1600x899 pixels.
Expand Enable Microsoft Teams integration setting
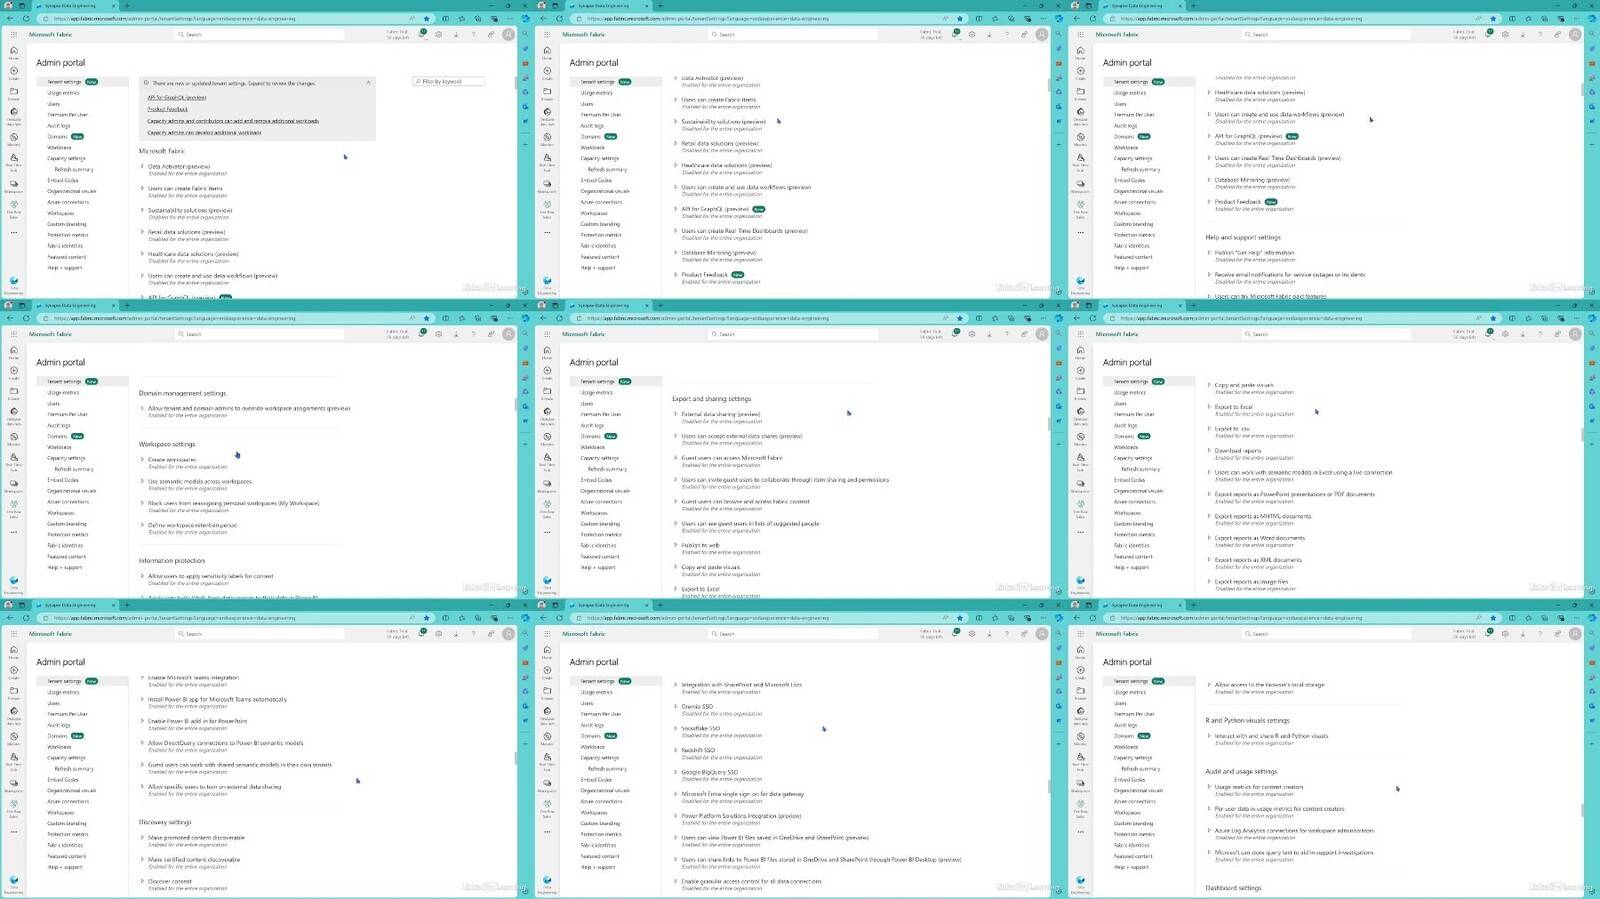(142, 678)
